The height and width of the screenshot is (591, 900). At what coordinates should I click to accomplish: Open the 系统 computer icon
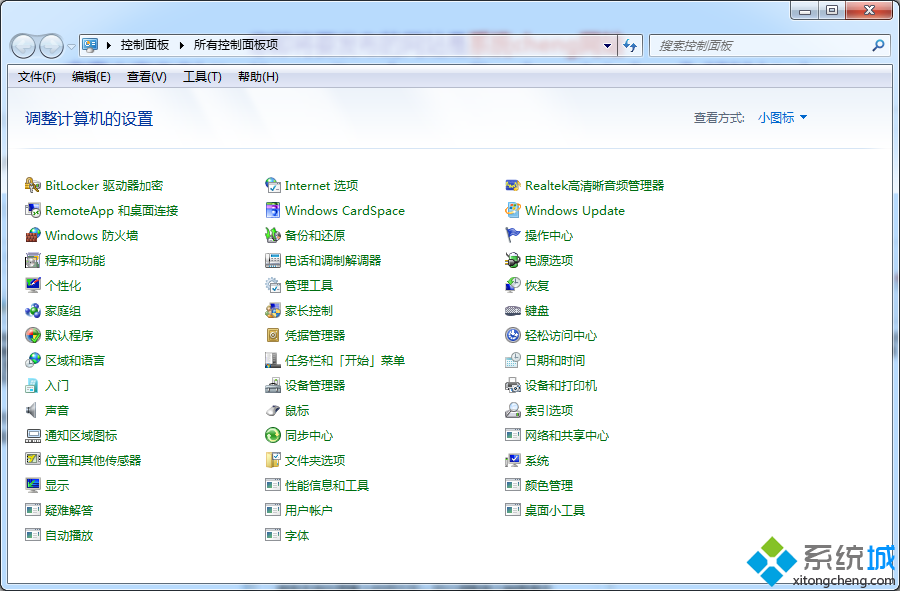pyautogui.click(x=513, y=460)
